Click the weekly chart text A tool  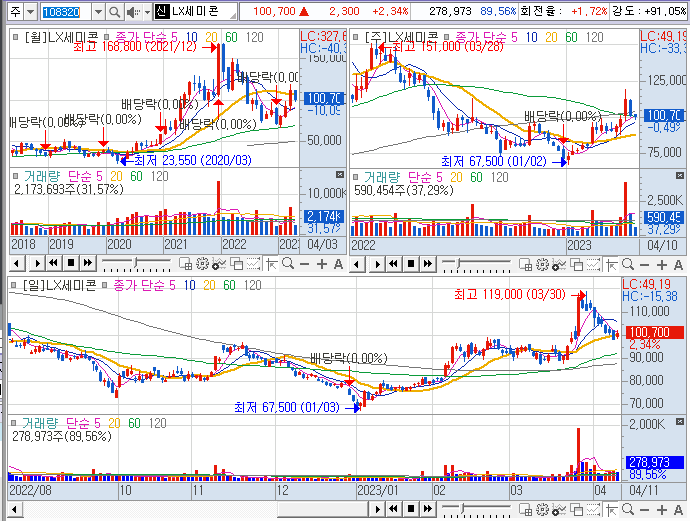click(x=678, y=264)
